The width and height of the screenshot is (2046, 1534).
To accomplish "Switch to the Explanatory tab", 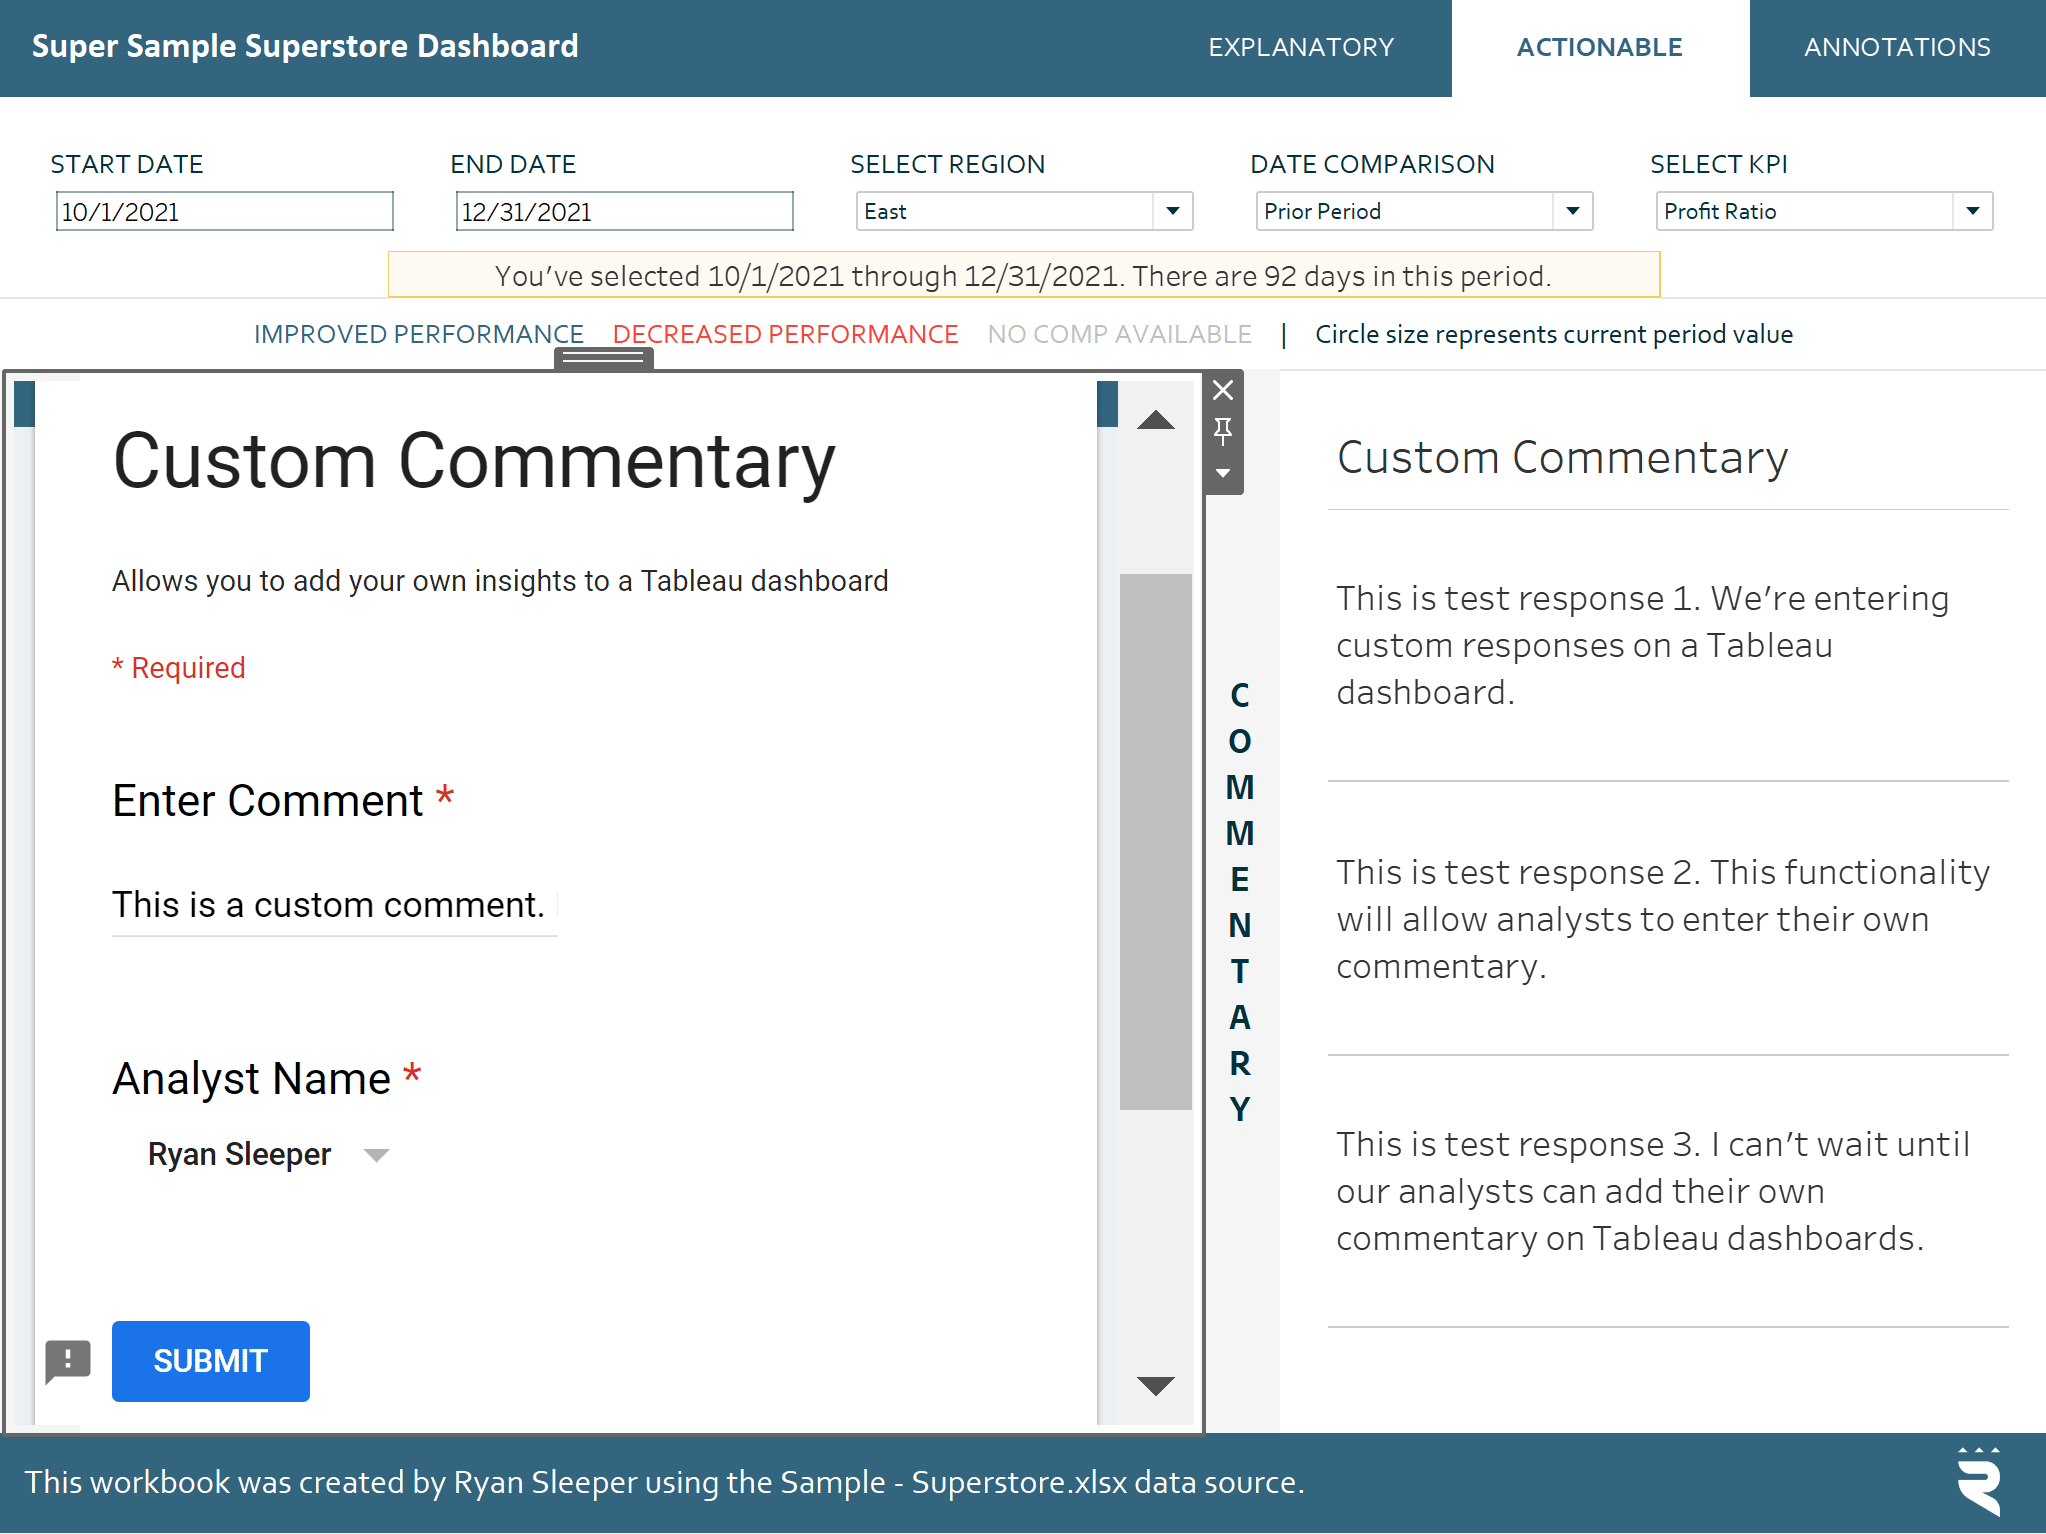I will [x=1301, y=47].
